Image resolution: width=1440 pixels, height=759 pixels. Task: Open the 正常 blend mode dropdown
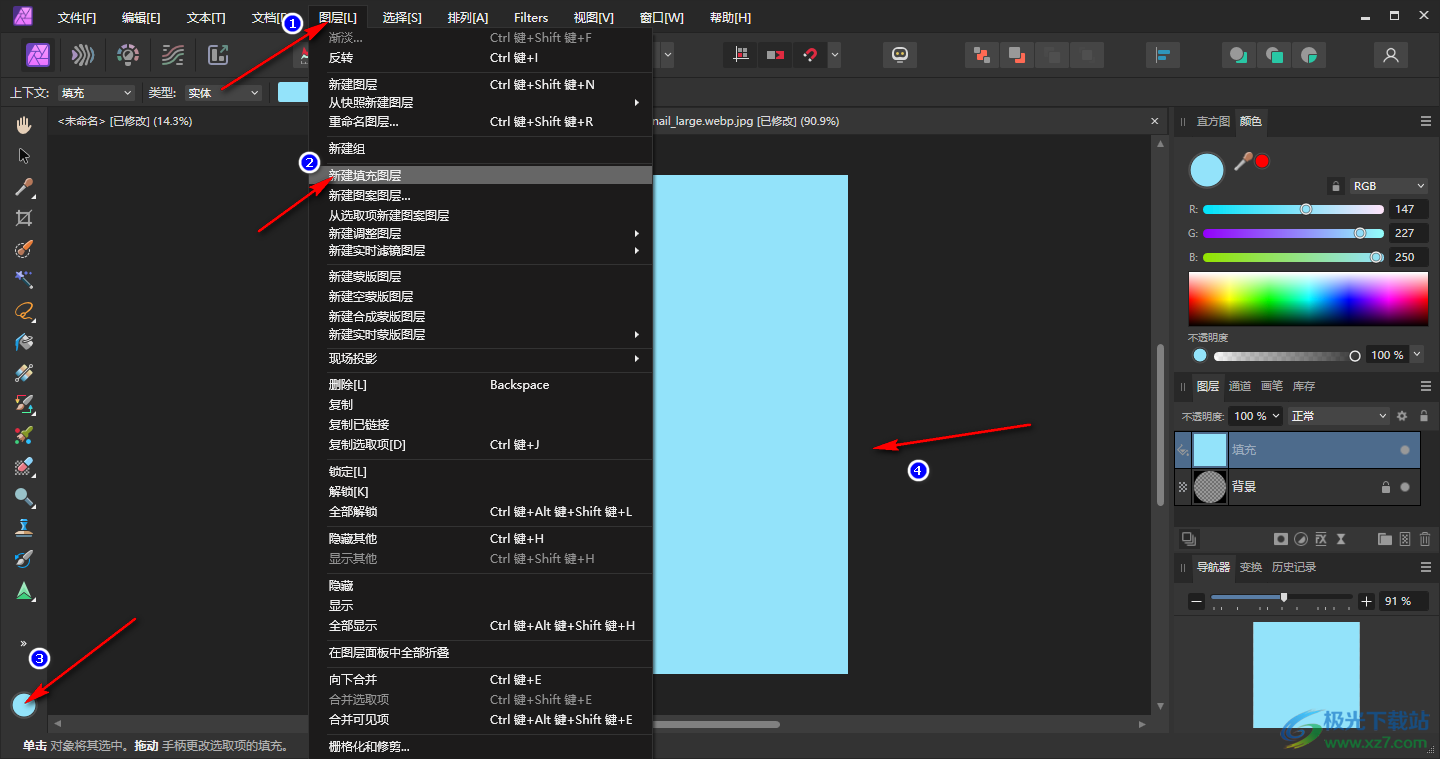click(x=1338, y=416)
